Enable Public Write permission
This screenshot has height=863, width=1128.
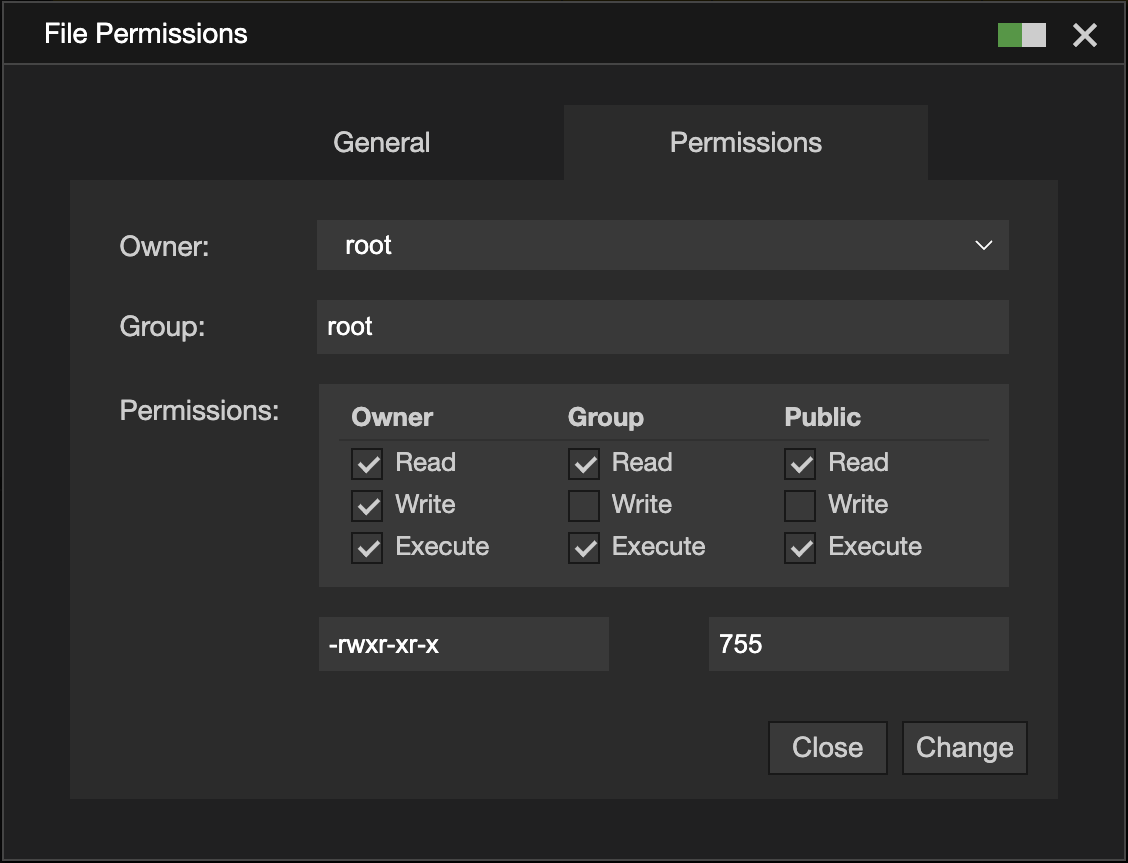[x=800, y=506]
